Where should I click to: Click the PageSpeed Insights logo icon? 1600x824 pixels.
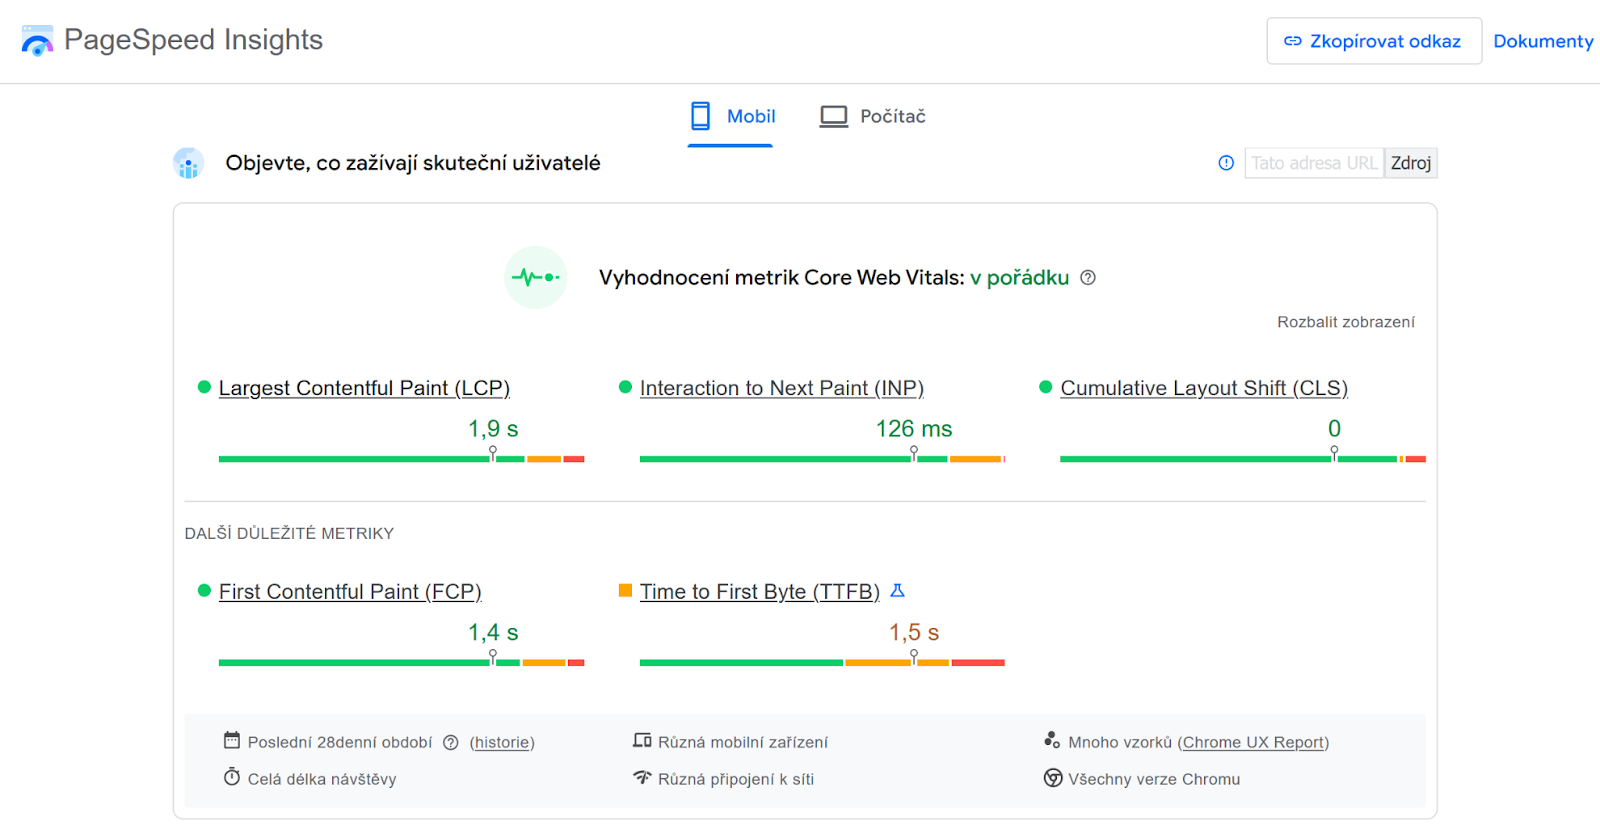click(37, 41)
